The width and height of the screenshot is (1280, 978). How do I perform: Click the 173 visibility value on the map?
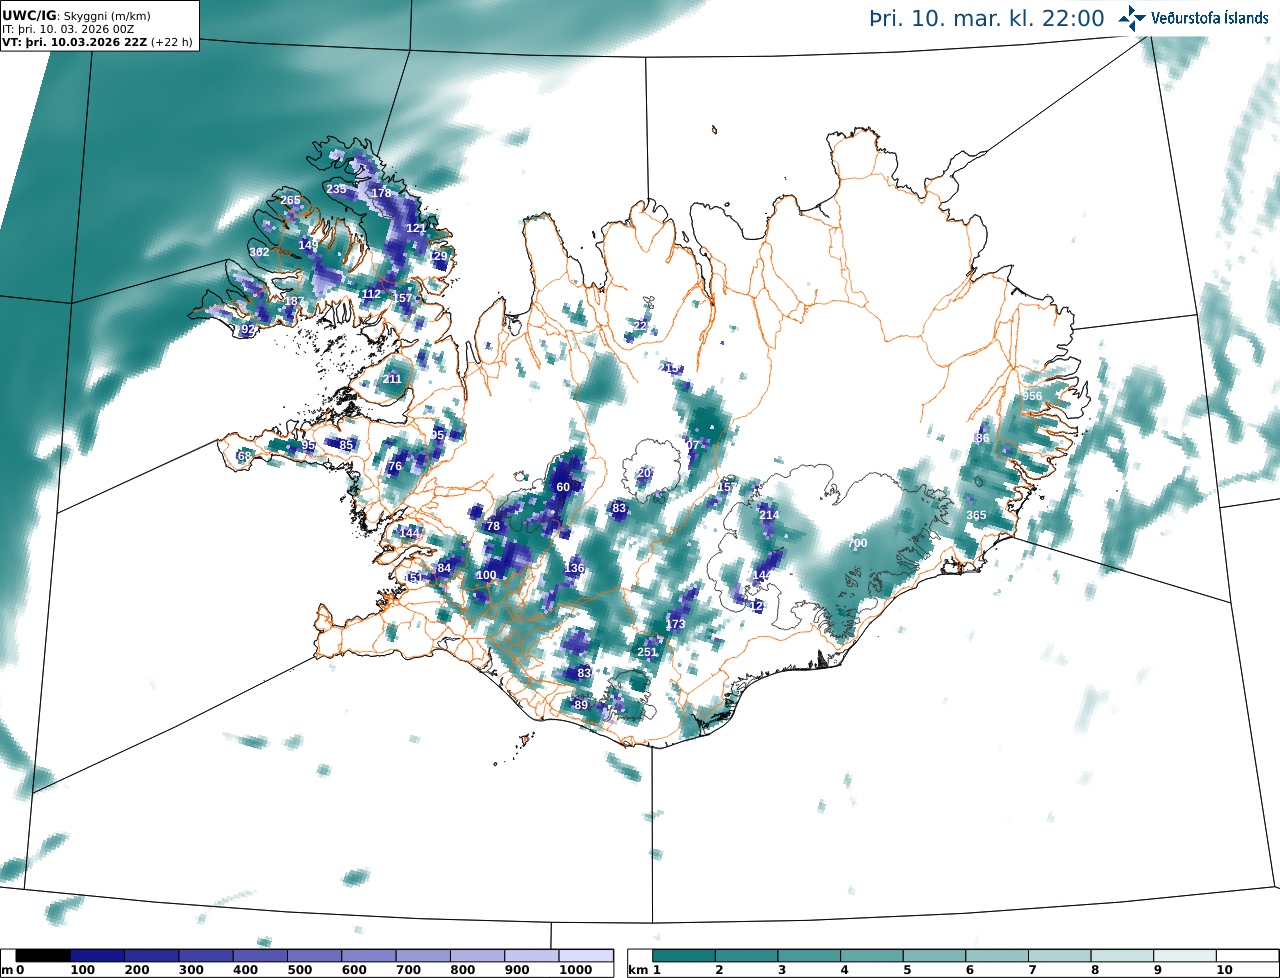click(x=676, y=624)
